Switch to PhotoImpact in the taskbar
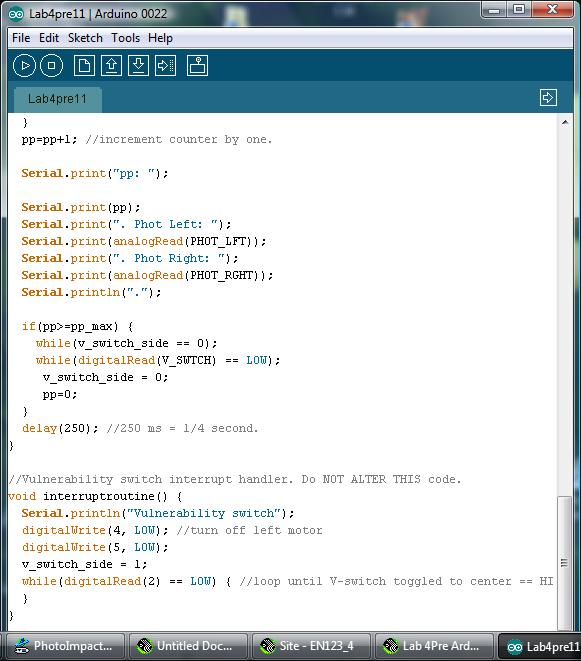581x661 pixels. click(64, 646)
